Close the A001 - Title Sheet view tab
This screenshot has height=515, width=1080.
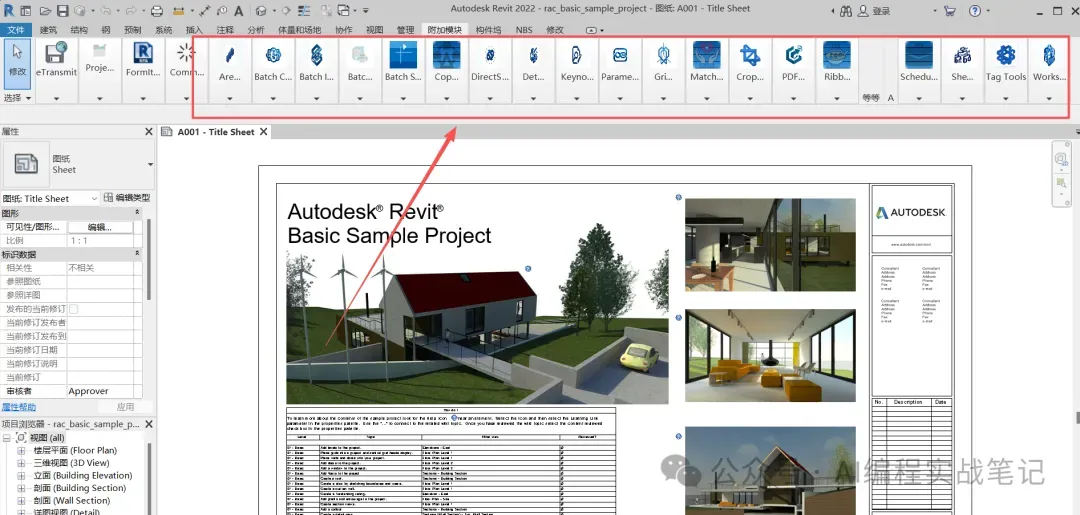(264, 132)
